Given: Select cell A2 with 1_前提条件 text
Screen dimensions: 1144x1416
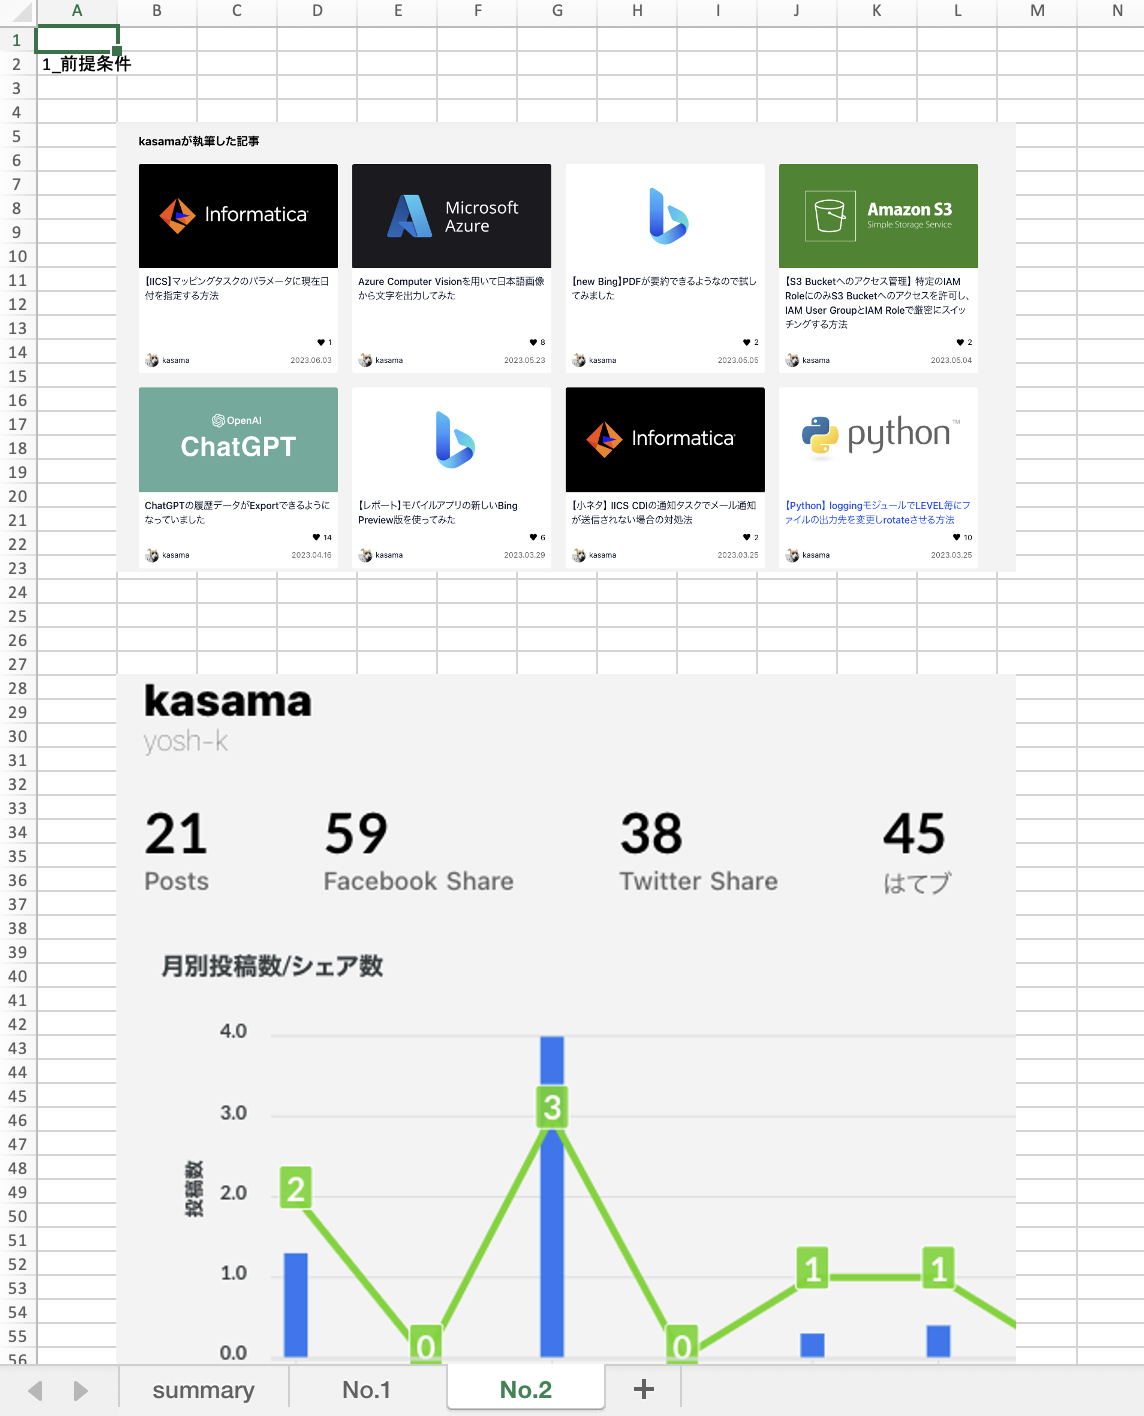Looking at the screenshot, I should (x=77, y=64).
